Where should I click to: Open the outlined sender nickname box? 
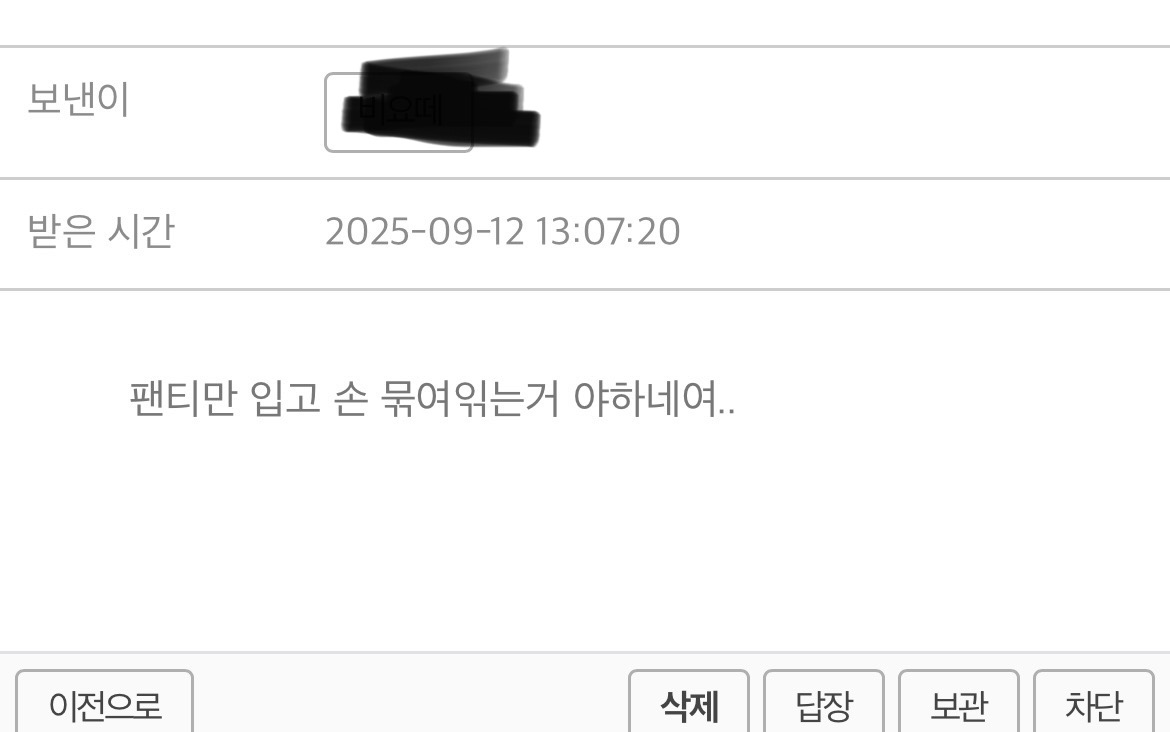[399, 112]
